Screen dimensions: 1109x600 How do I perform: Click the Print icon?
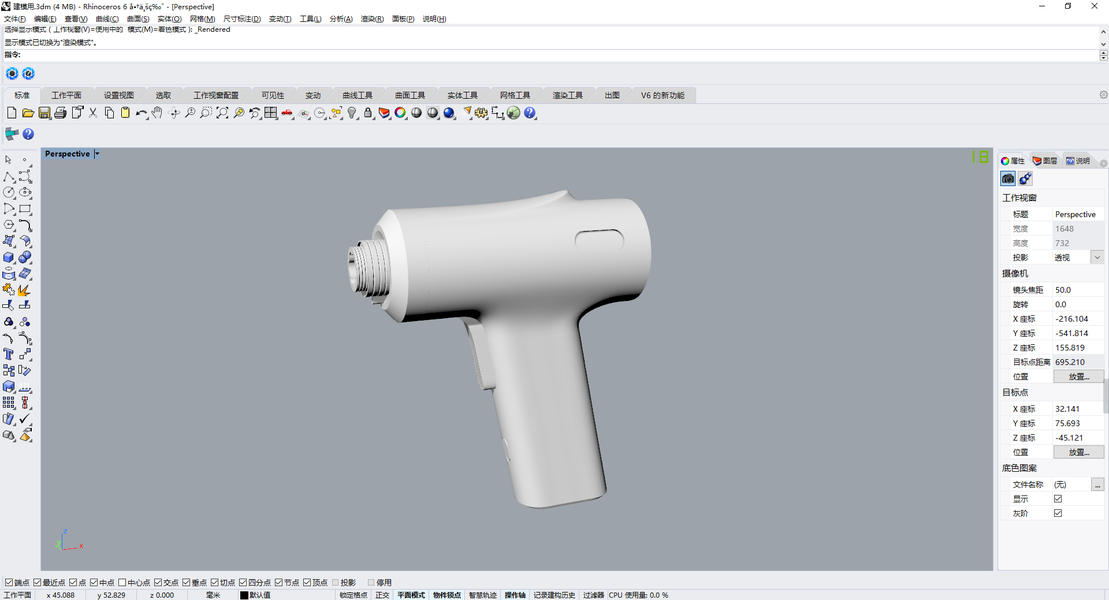(60, 113)
